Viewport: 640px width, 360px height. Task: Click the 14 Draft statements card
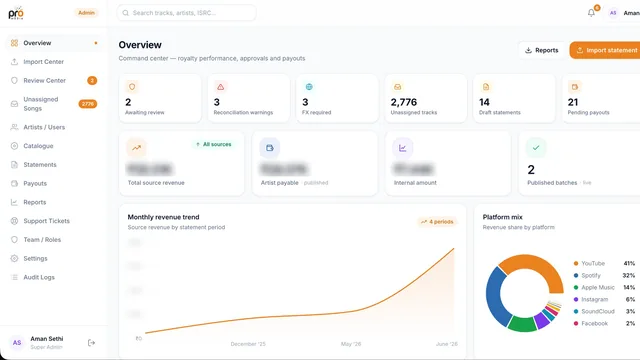(x=514, y=98)
